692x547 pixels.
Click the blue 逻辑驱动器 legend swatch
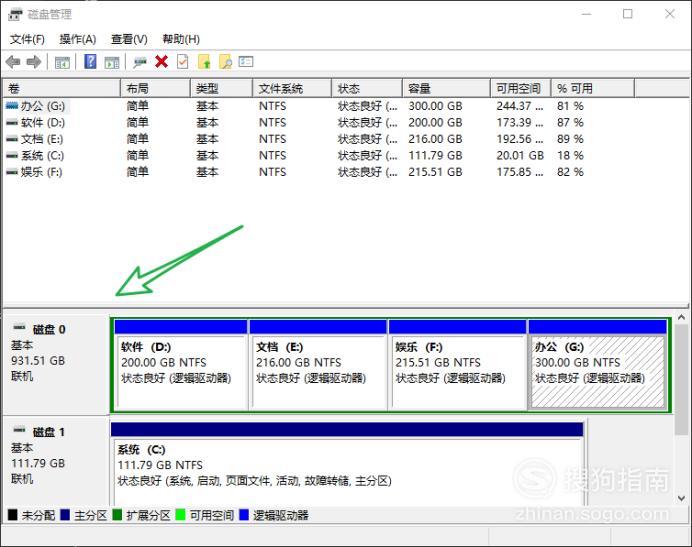click(x=244, y=515)
